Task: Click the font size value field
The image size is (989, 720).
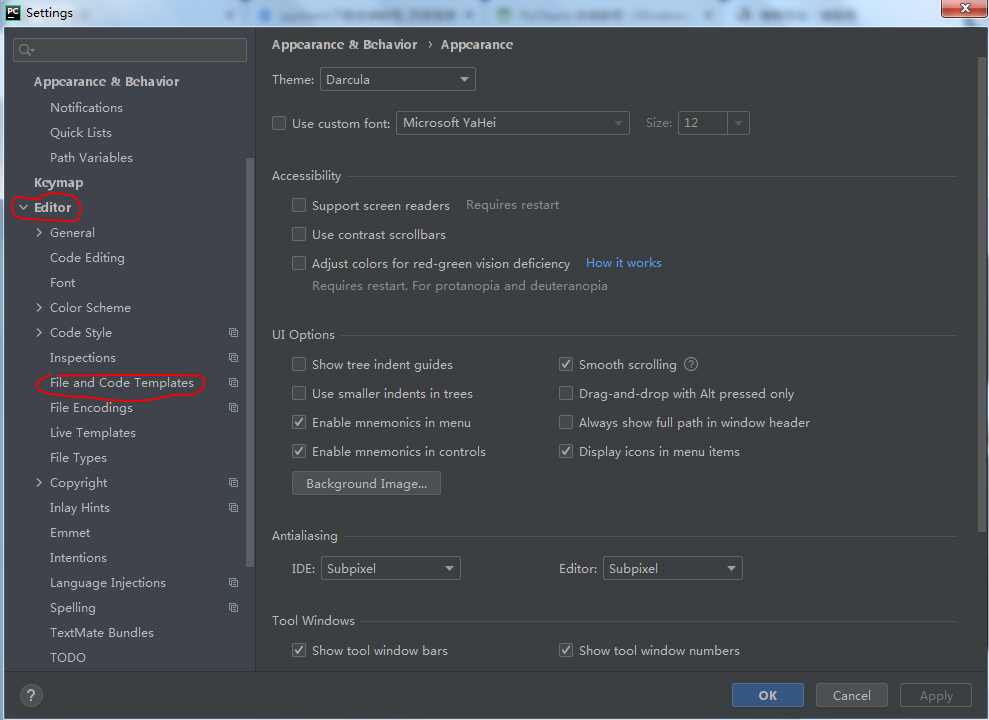Action: [x=702, y=123]
